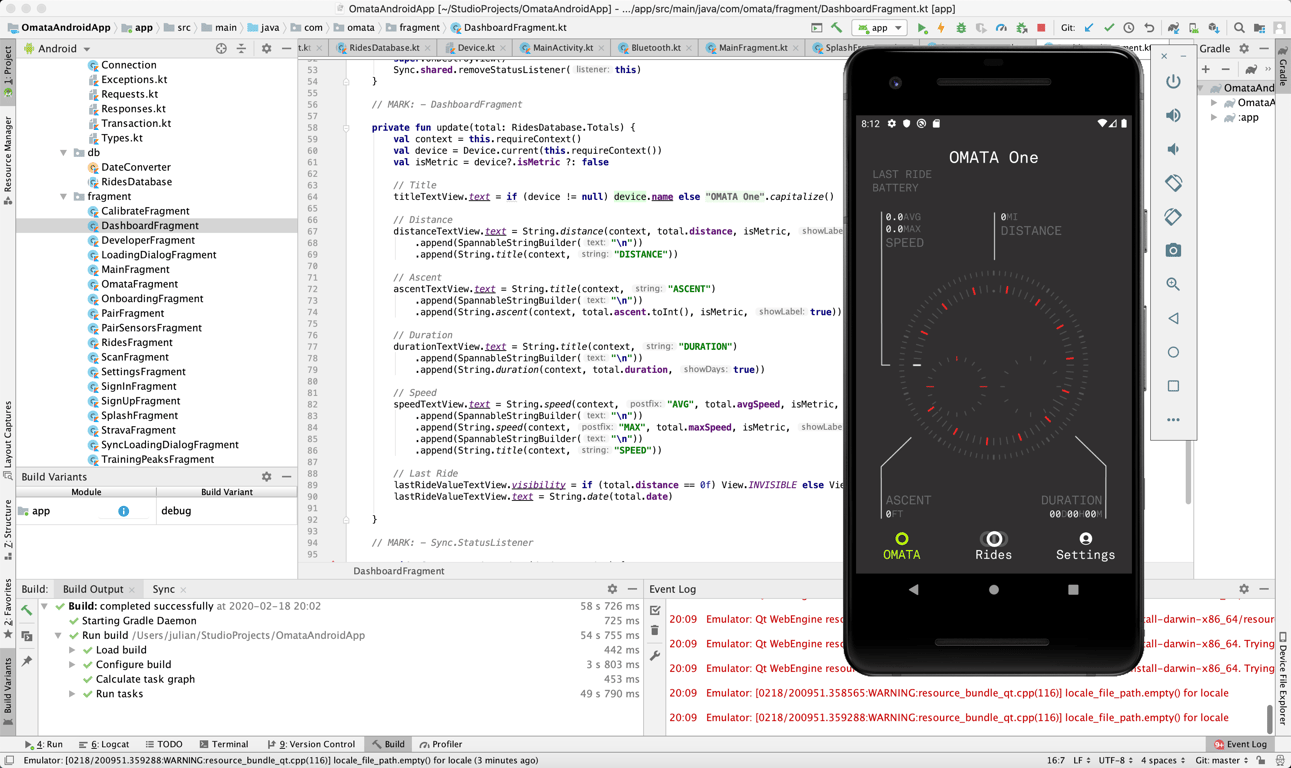Take an emulator screenshot with the camera icon

(1173, 251)
